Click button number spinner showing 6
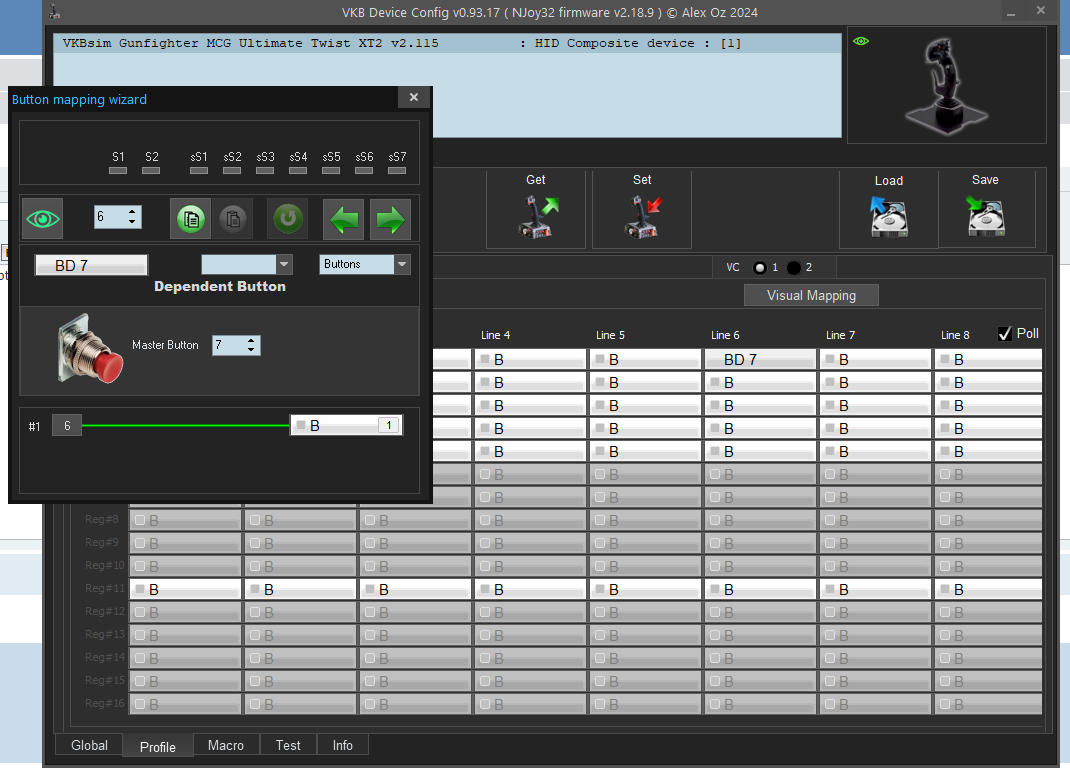Image resolution: width=1070 pixels, height=774 pixels. [x=117, y=217]
